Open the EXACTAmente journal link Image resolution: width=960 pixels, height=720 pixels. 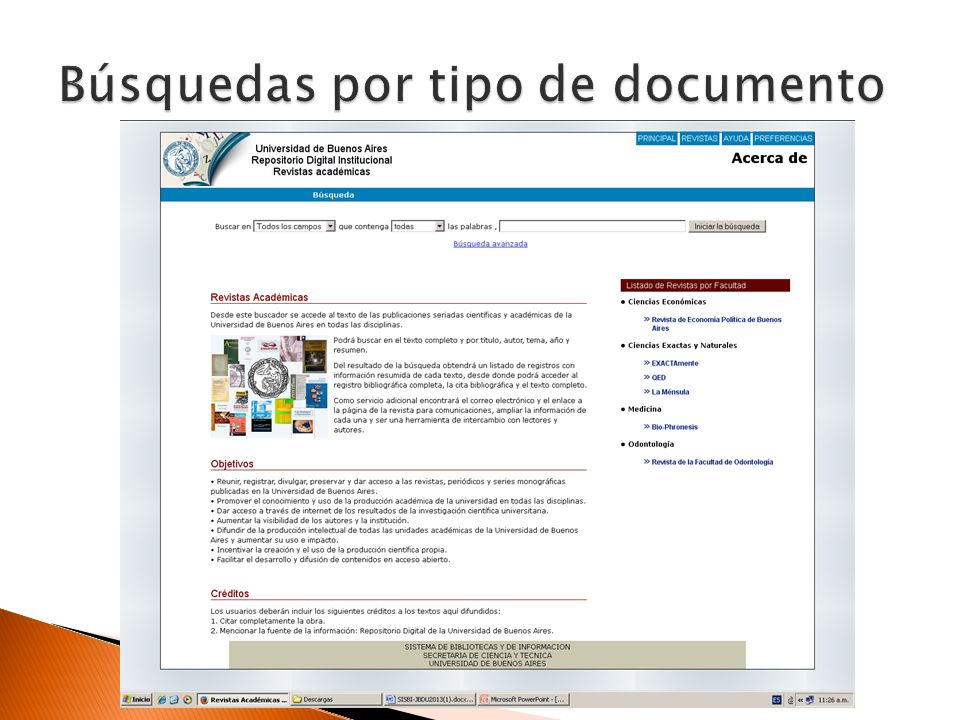pyautogui.click(x=674, y=363)
